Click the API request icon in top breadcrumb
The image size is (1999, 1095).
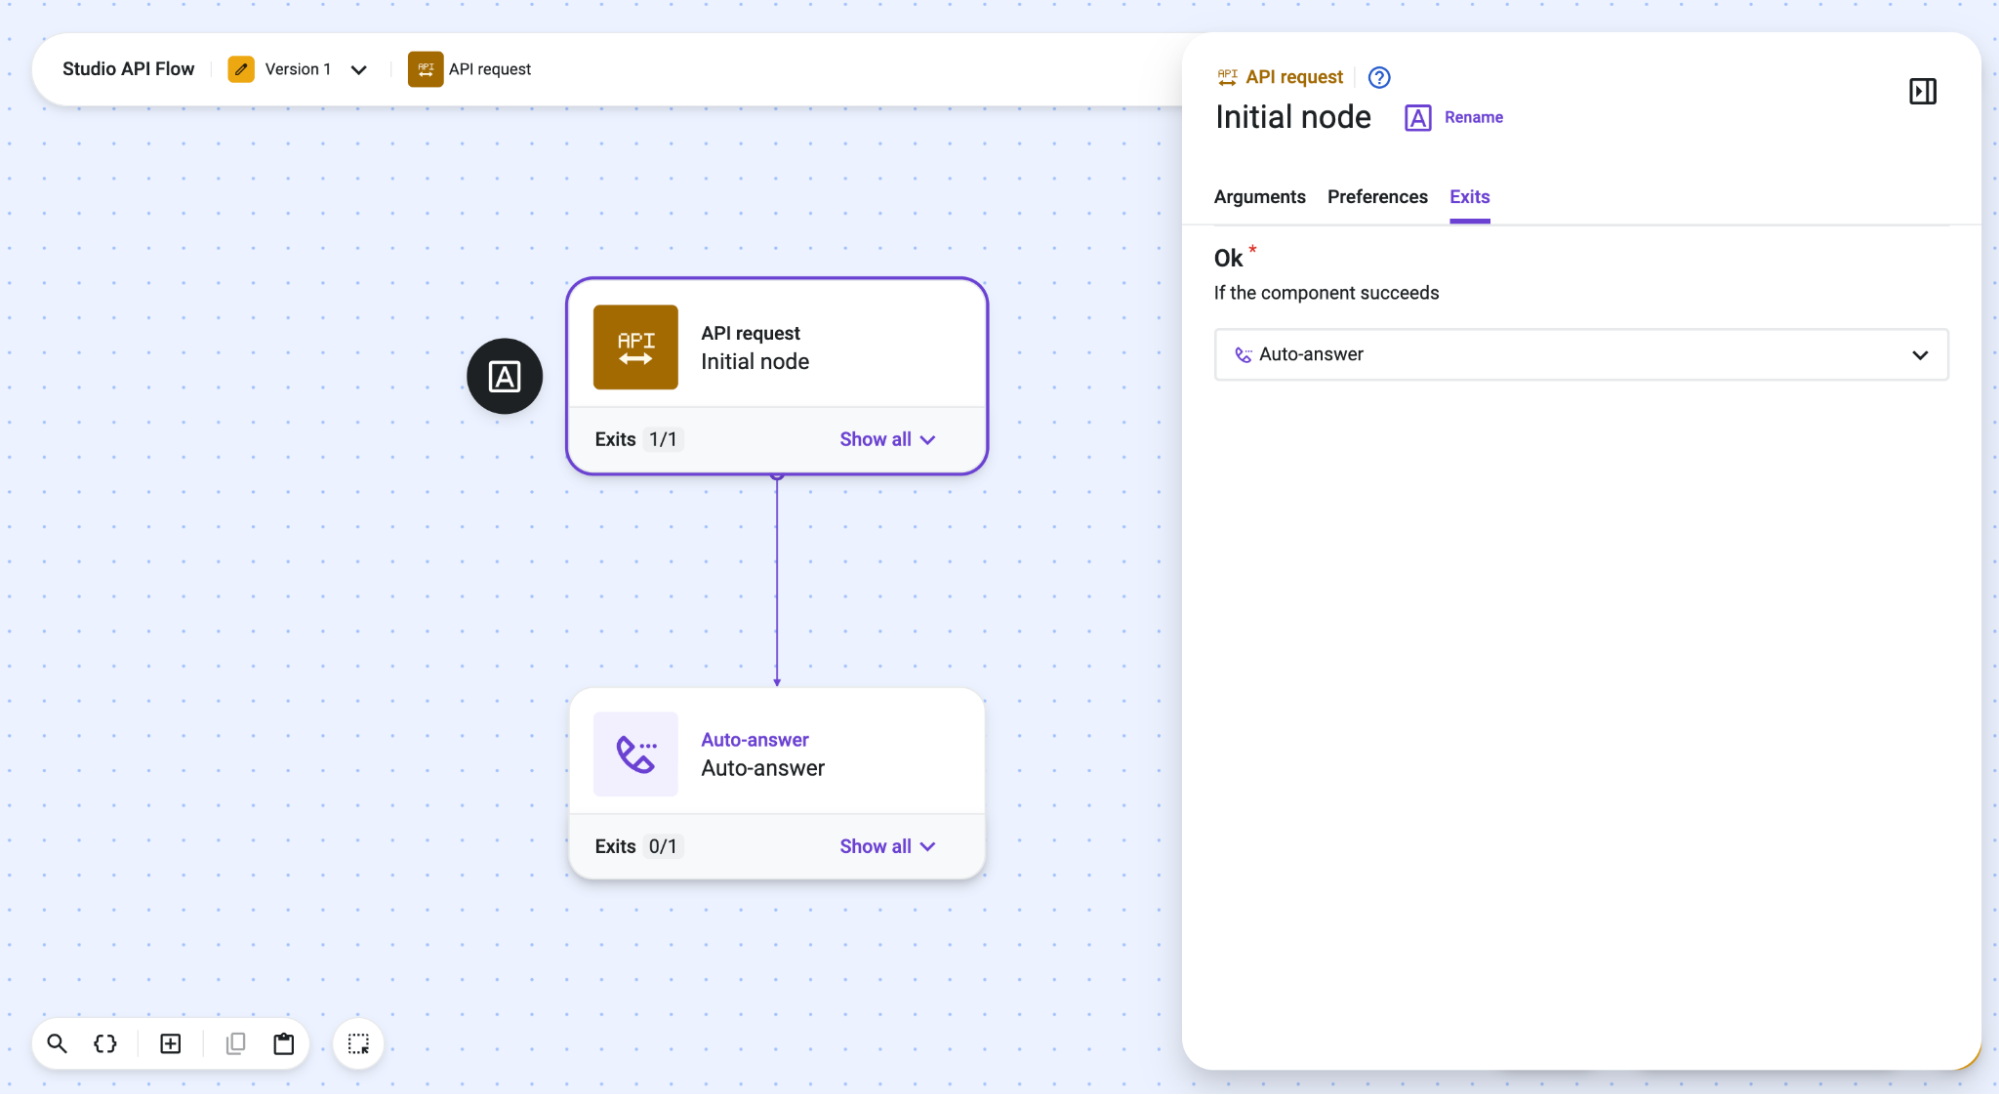point(425,69)
